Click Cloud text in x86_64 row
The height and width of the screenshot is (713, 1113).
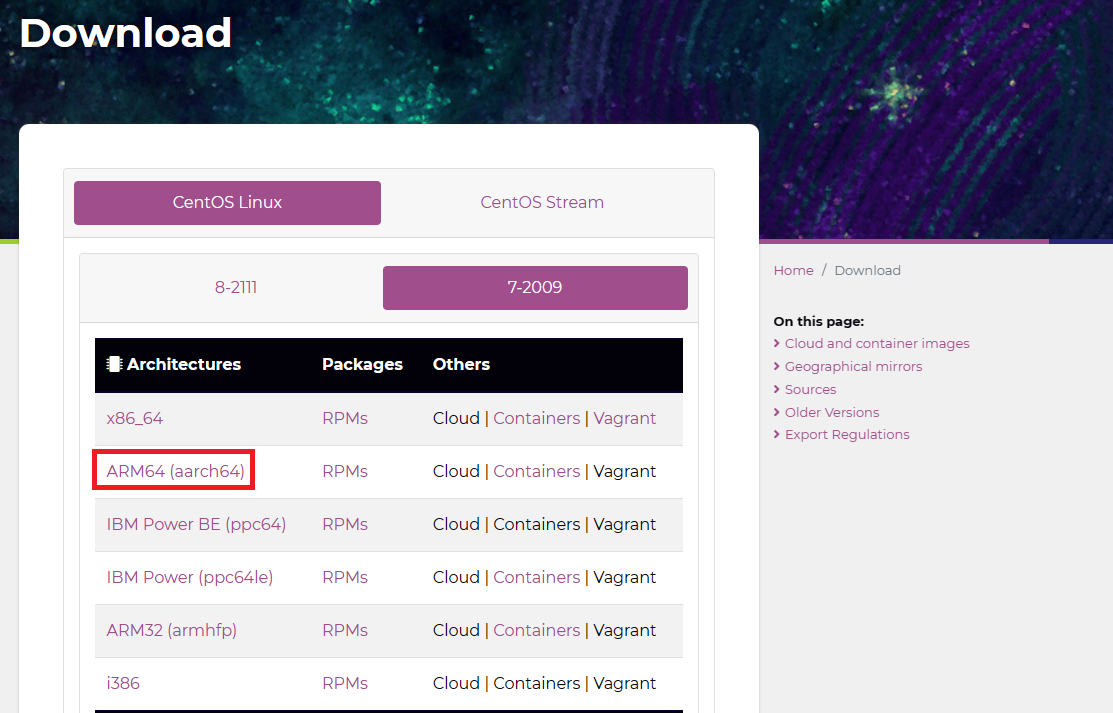456,418
